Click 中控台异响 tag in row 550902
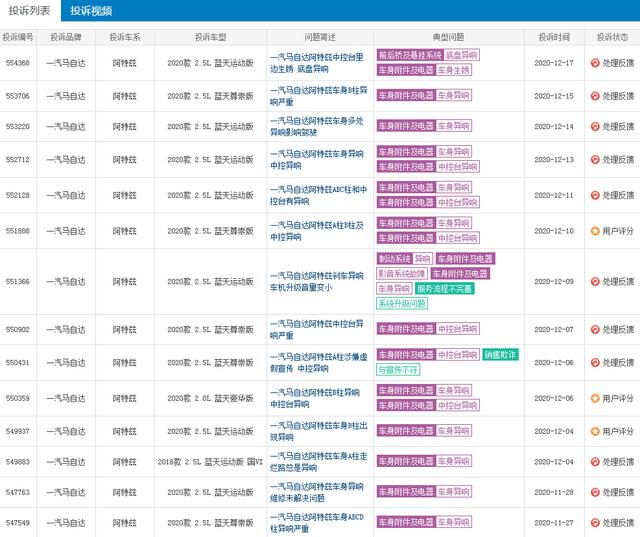 pos(458,329)
